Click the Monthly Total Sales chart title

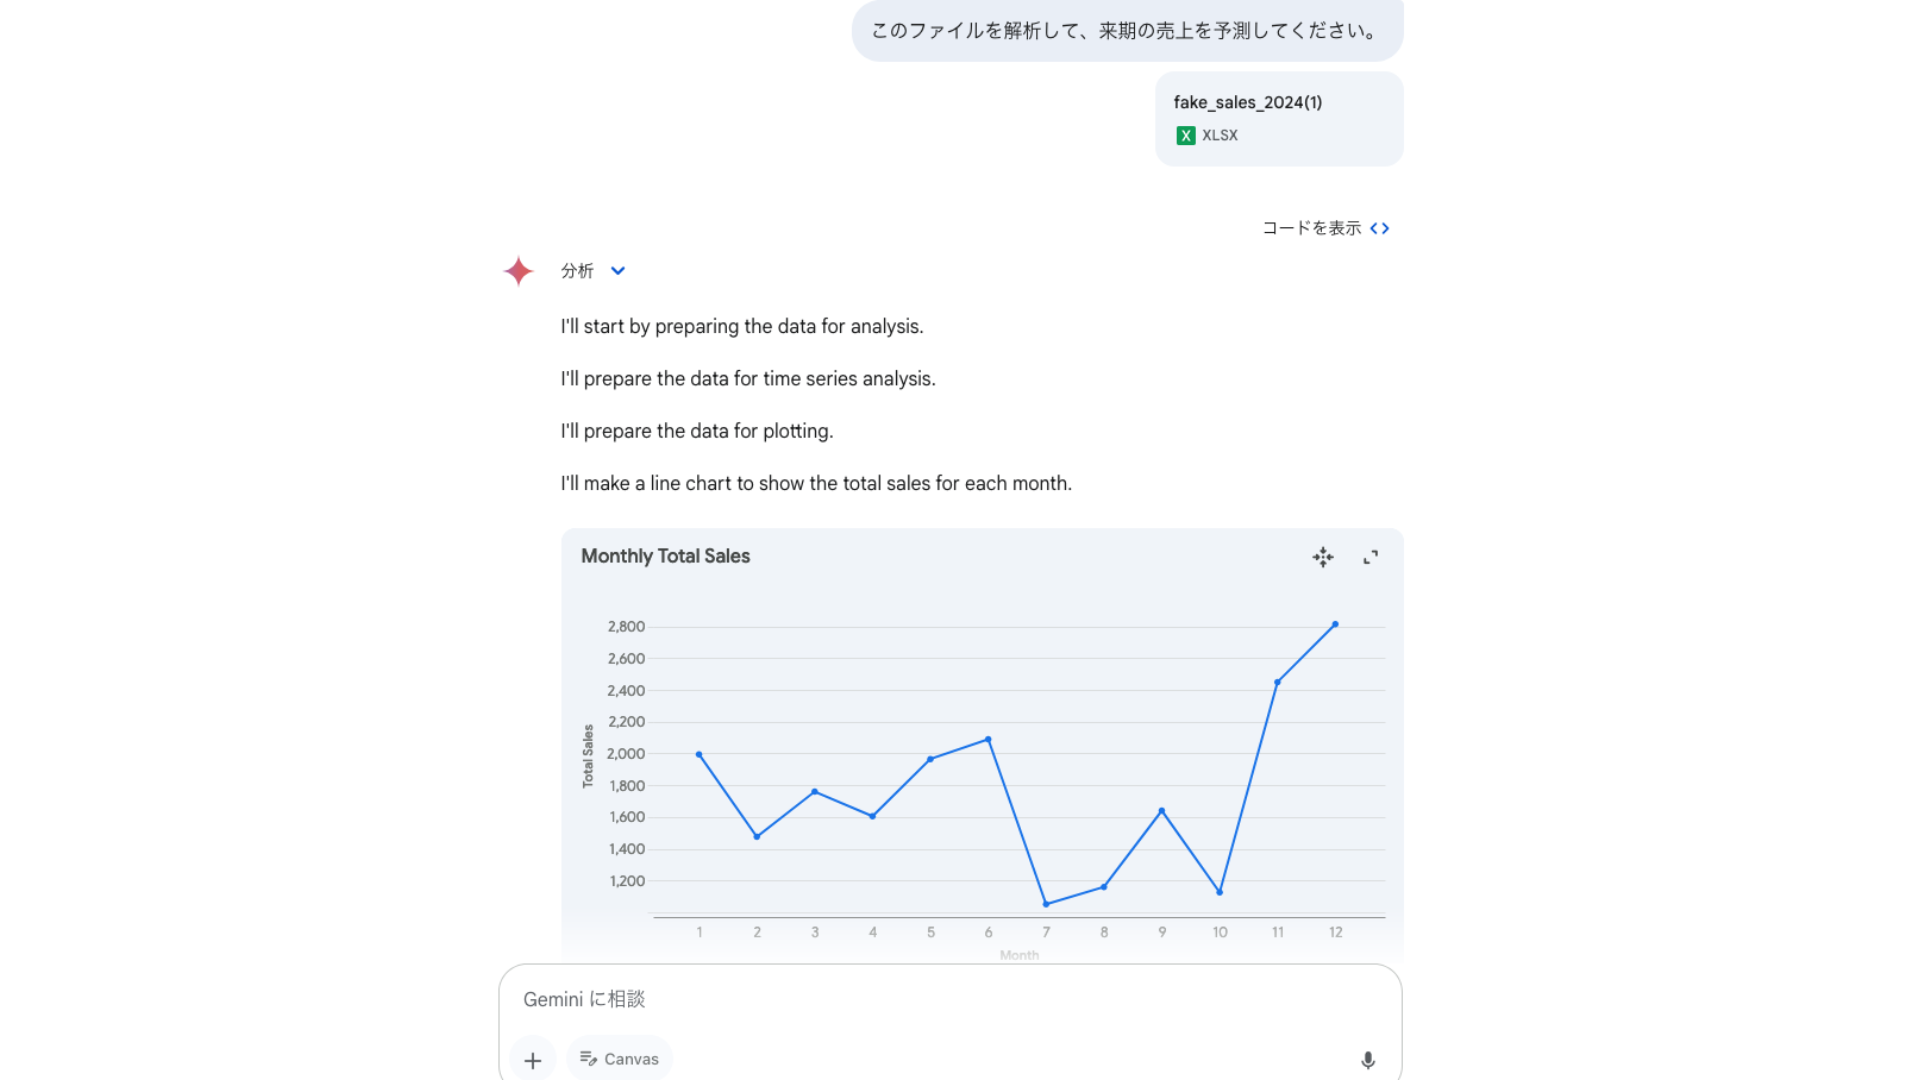click(x=666, y=556)
